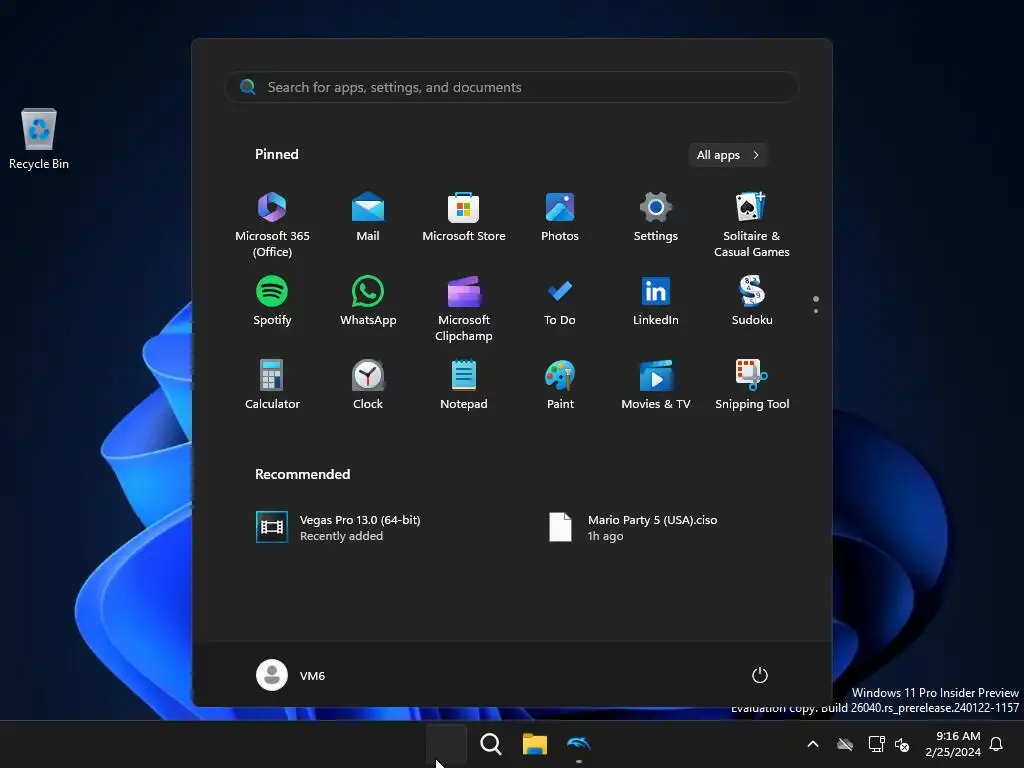1024x768 pixels.
Task: Open Movies & TV app
Action: click(656, 385)
